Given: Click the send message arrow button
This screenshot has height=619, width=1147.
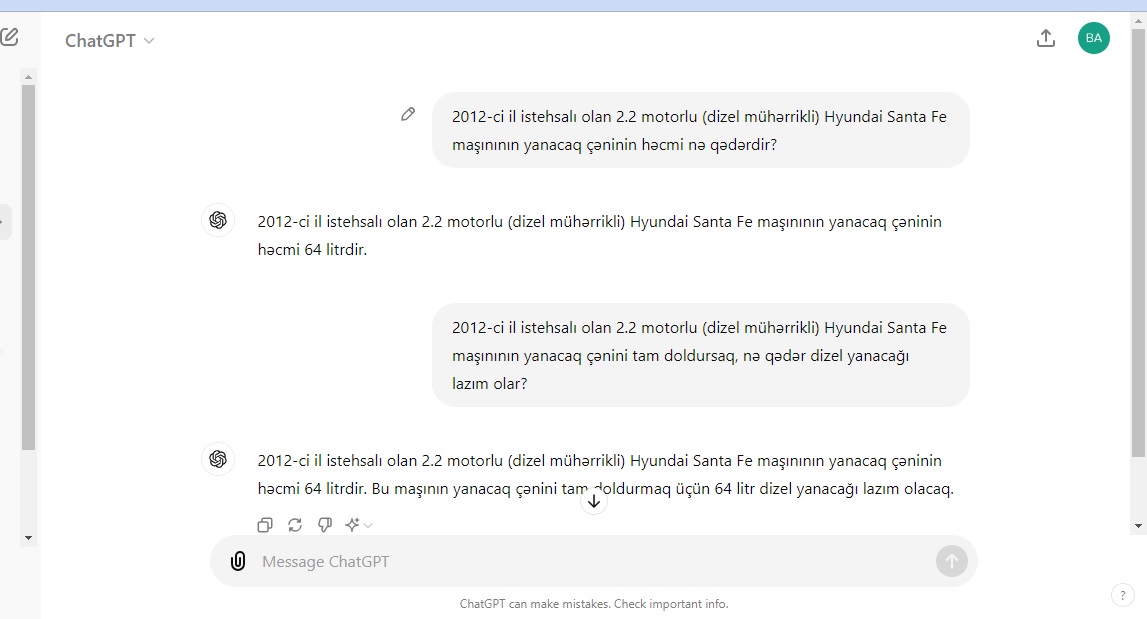Looking at the screenshot, I should pos(952,561).
